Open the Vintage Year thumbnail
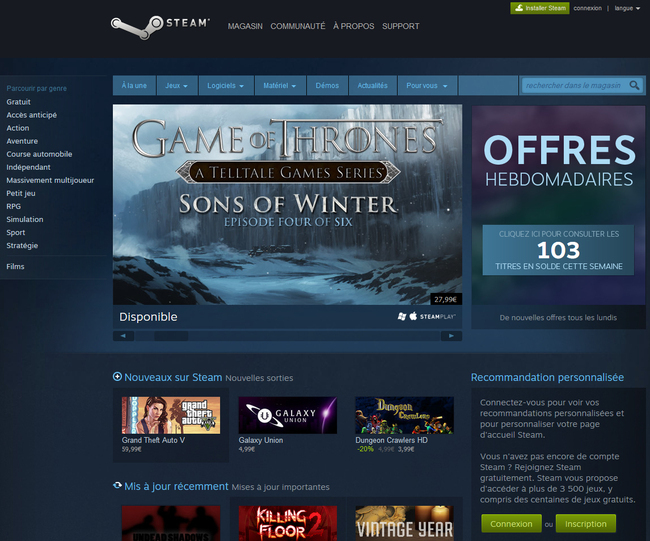 [x=405, y=523]
